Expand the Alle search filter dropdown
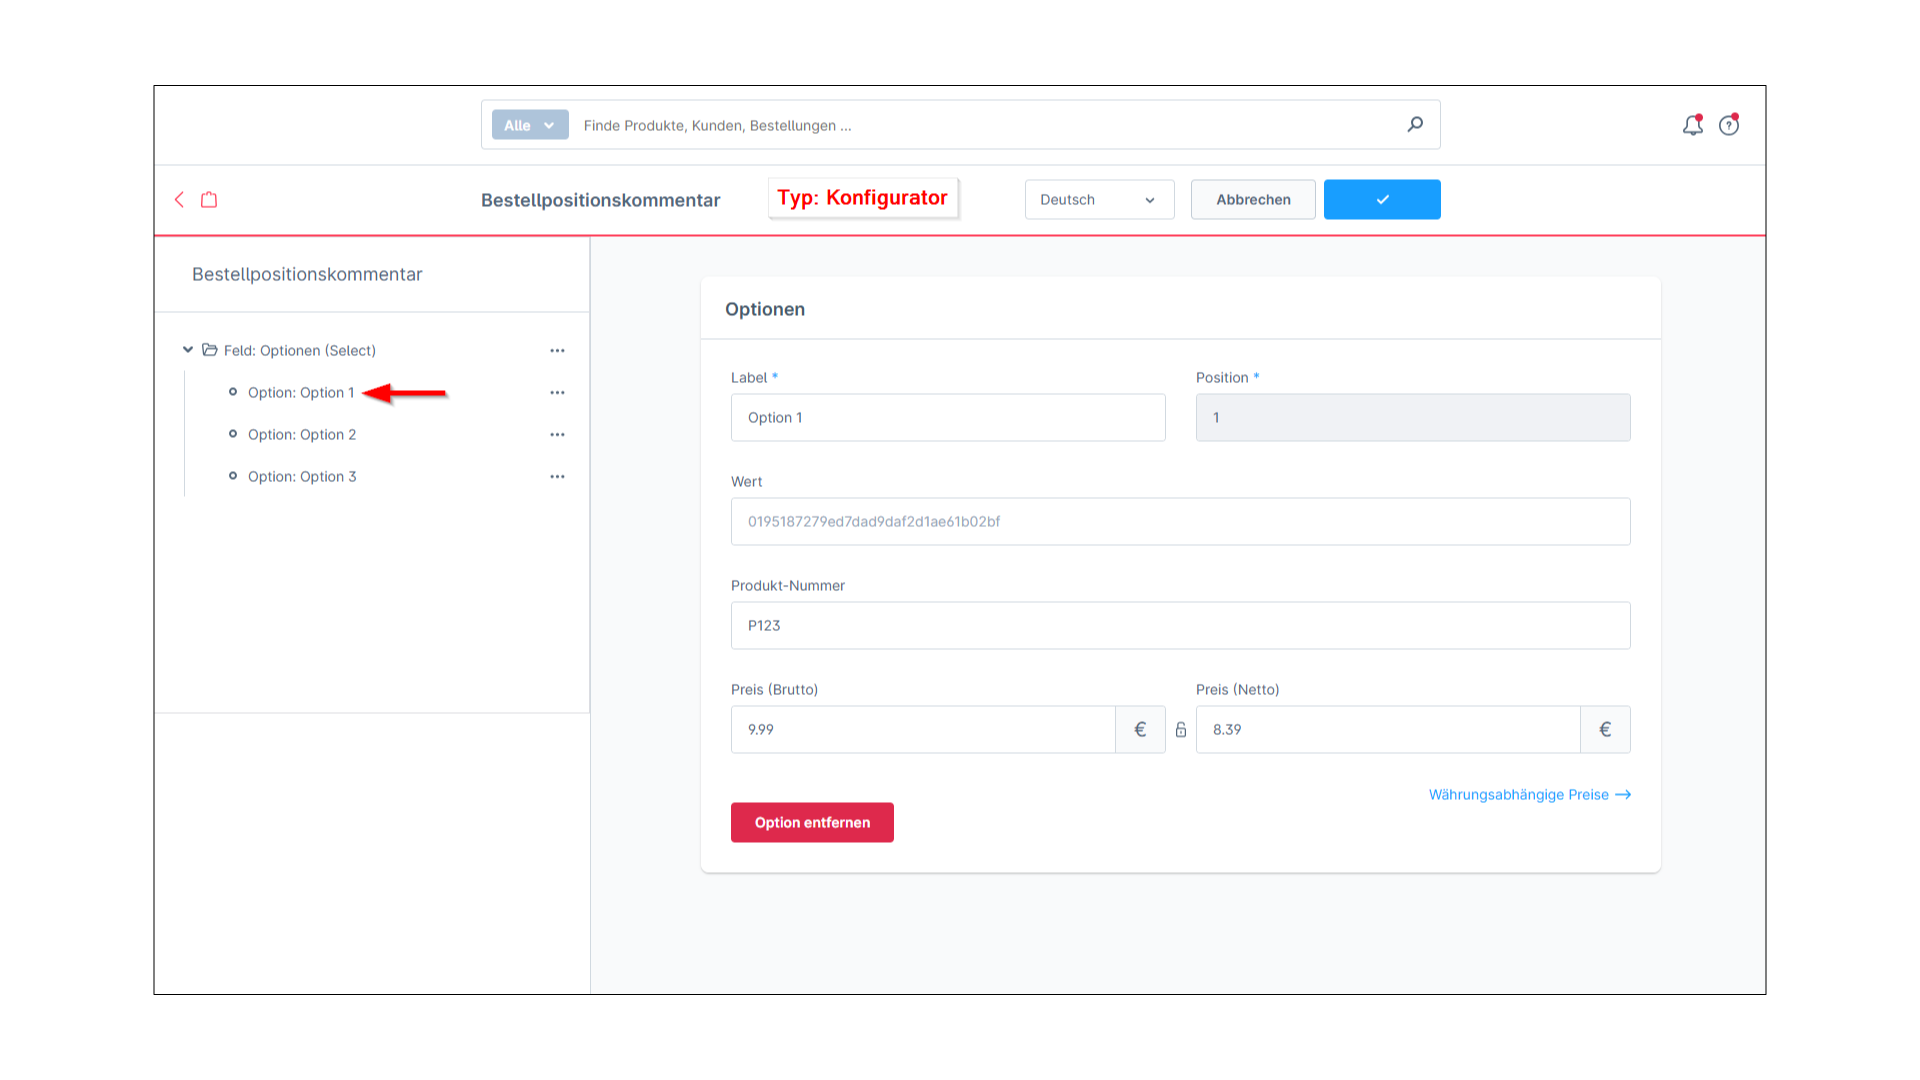1920x1080 pixels. tap(527, 125)
